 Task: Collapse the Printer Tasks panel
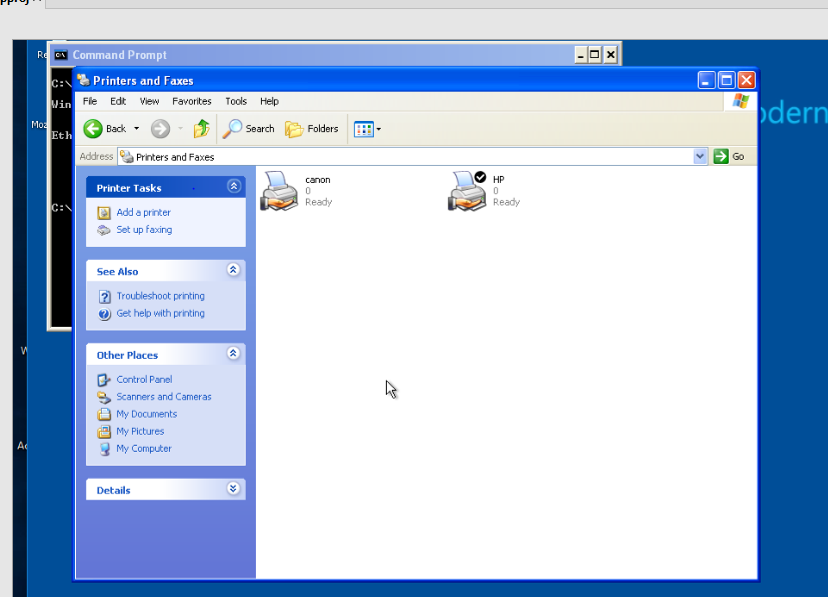234,187
